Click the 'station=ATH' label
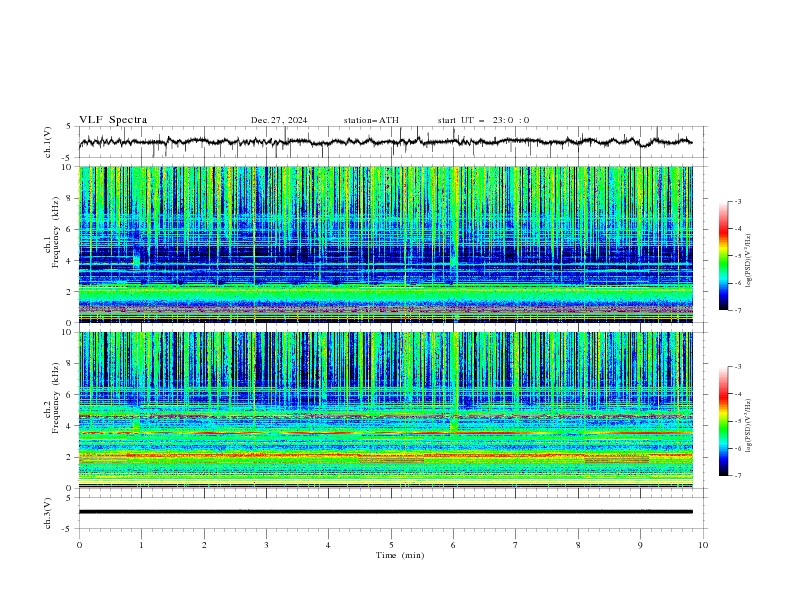The image size is (792, 612). [371, 120]
